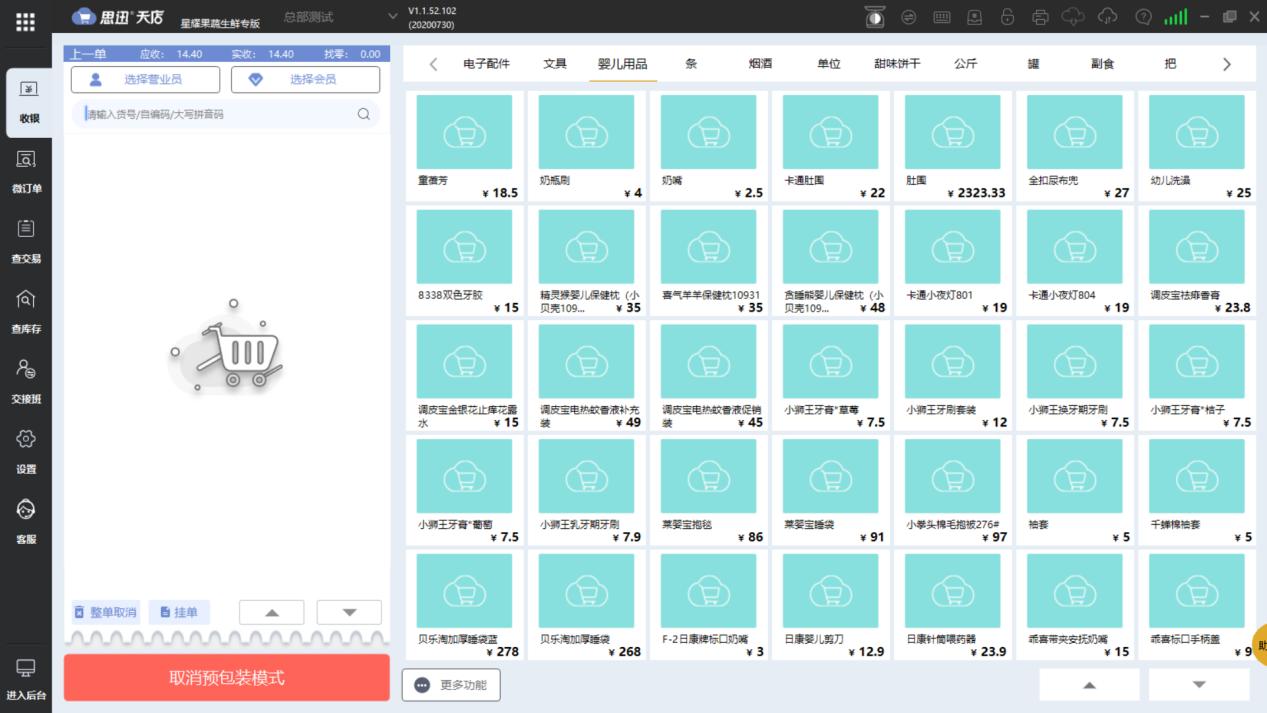Open the printer icon in title bar
1267x713 pixels.
(x=1040, y=17)
